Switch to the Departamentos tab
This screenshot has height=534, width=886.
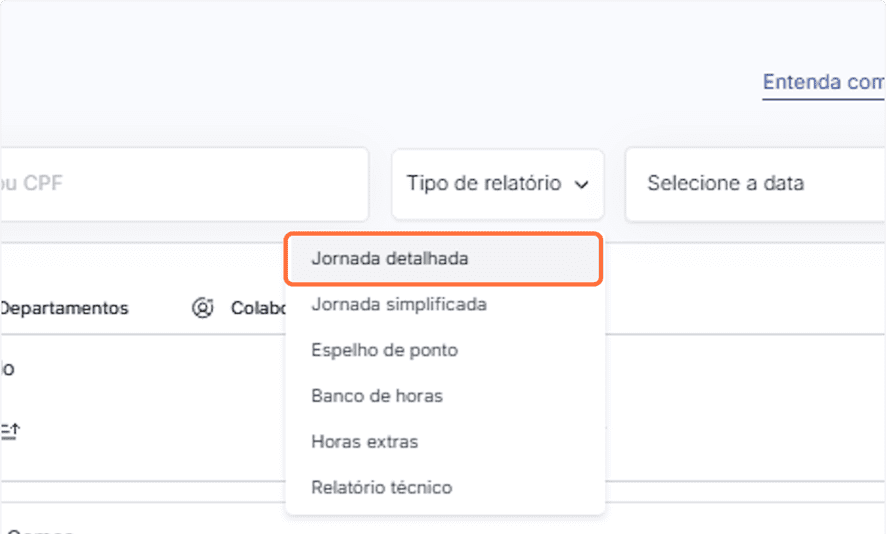(x=64, y=308)
